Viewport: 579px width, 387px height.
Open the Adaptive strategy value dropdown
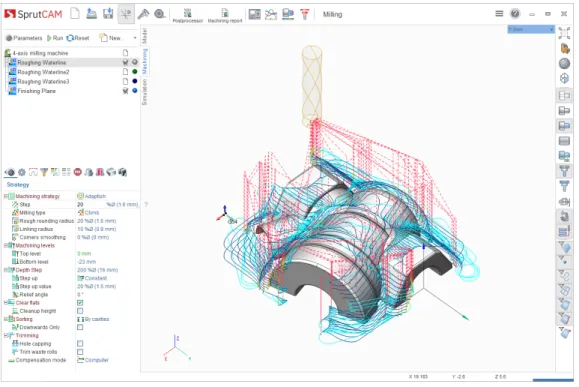tap(107, 196)
